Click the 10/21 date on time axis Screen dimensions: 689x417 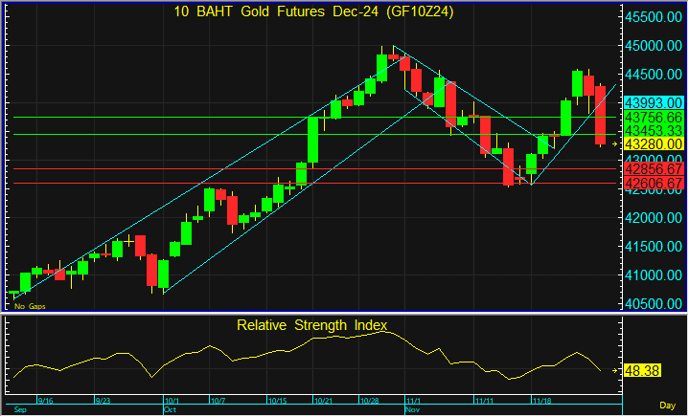324,400
